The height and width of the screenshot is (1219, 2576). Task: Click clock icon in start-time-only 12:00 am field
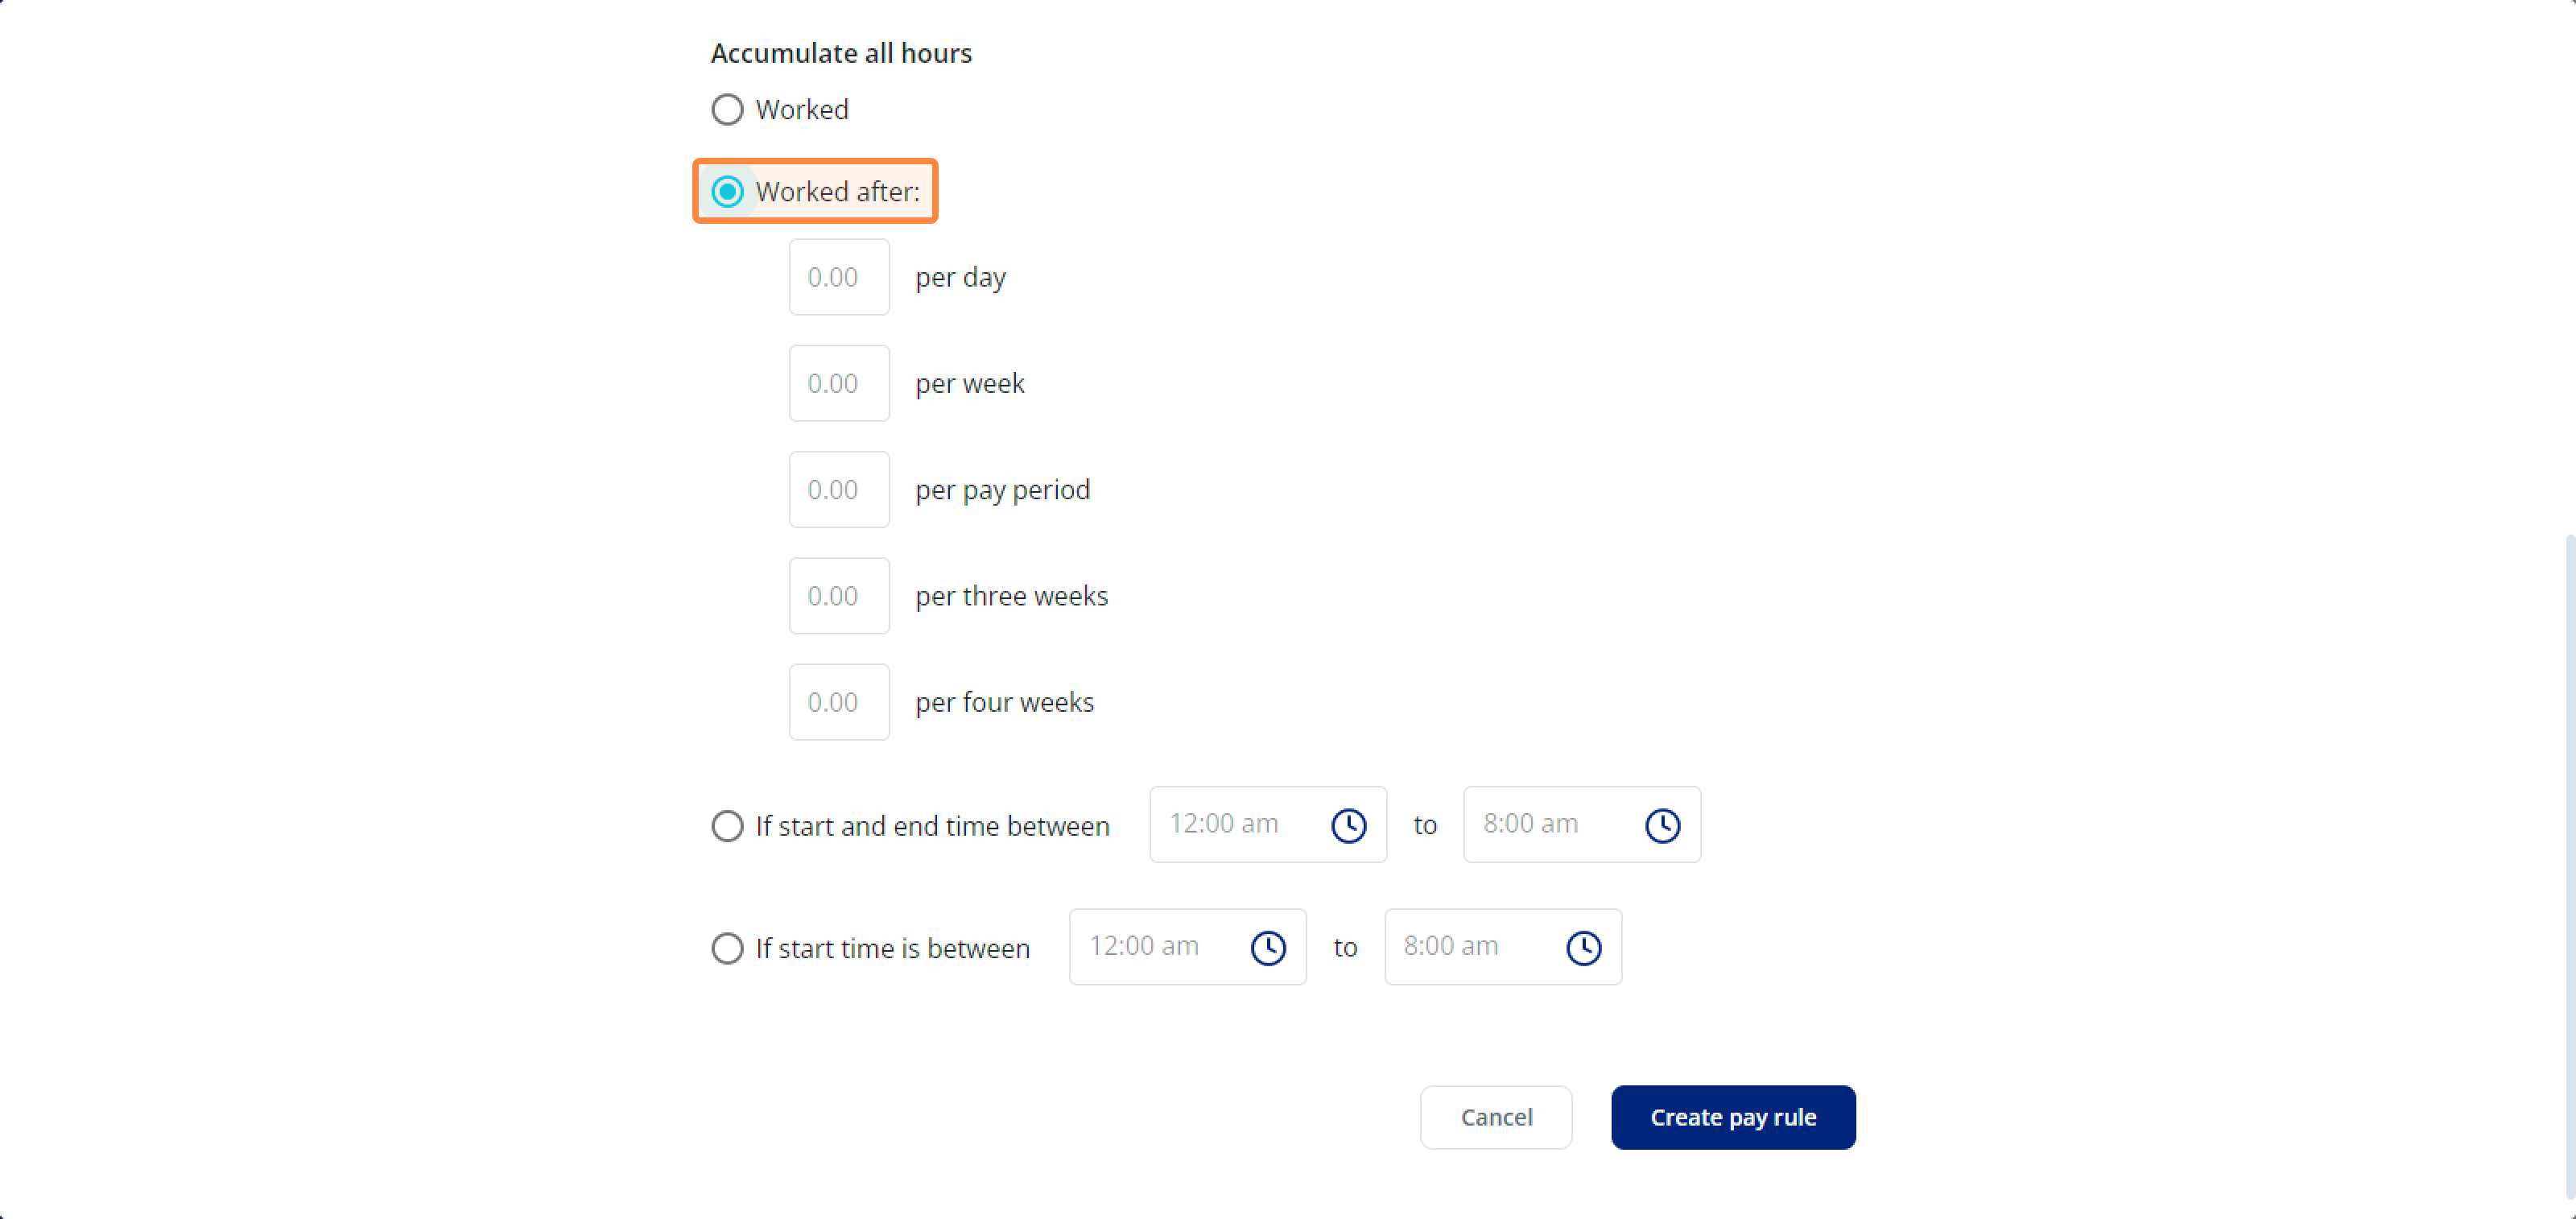point(1268,948)
